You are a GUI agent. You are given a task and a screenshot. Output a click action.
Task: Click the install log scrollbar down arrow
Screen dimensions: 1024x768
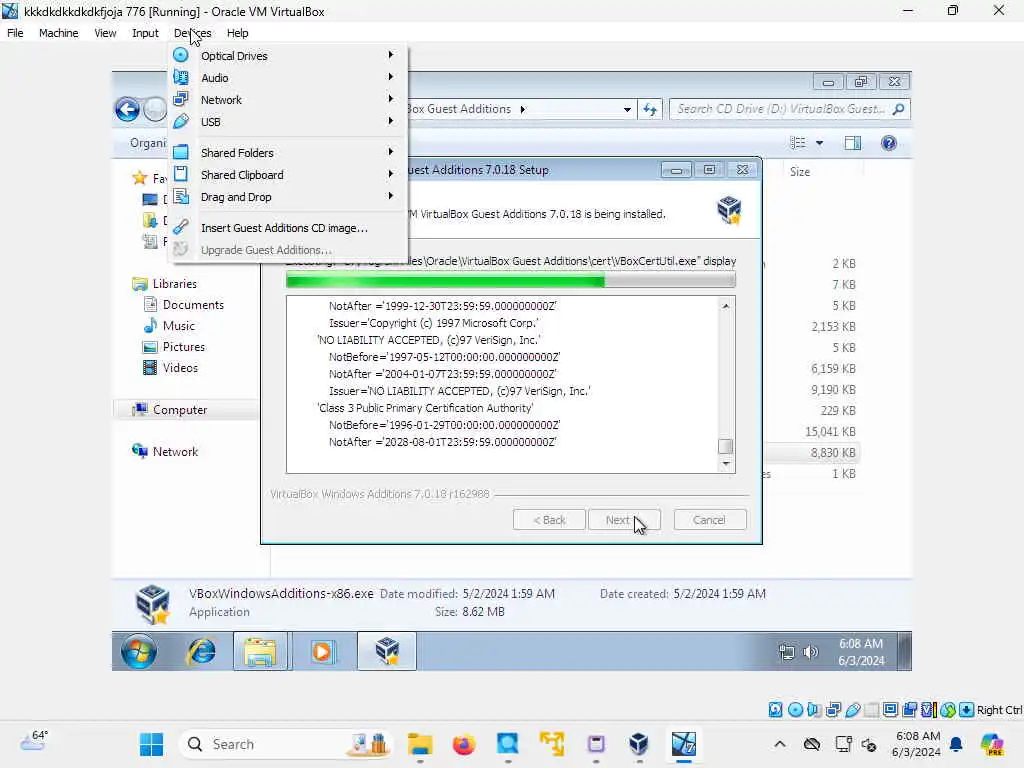[726, 464]
